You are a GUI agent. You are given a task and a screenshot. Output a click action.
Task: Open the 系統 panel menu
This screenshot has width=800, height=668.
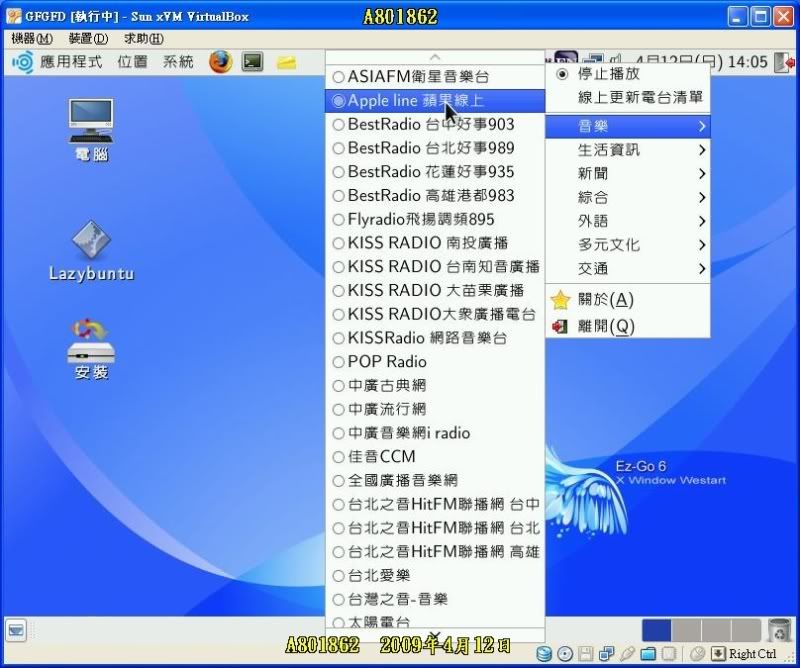(x=178, y=62)
